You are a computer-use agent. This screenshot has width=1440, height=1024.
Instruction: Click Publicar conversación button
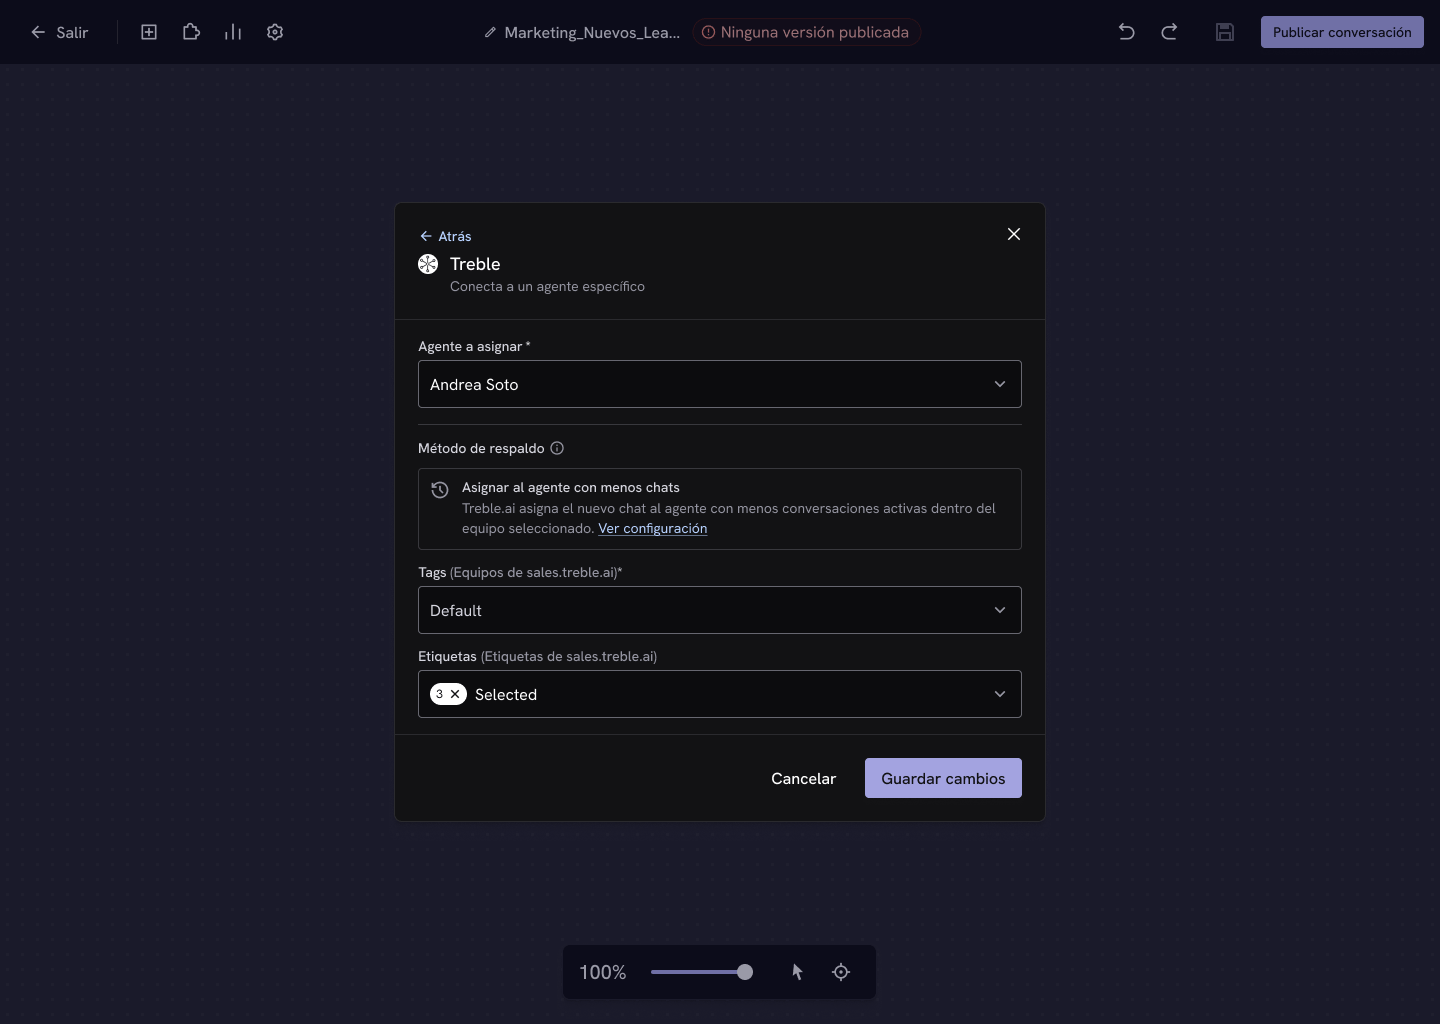1342,32
